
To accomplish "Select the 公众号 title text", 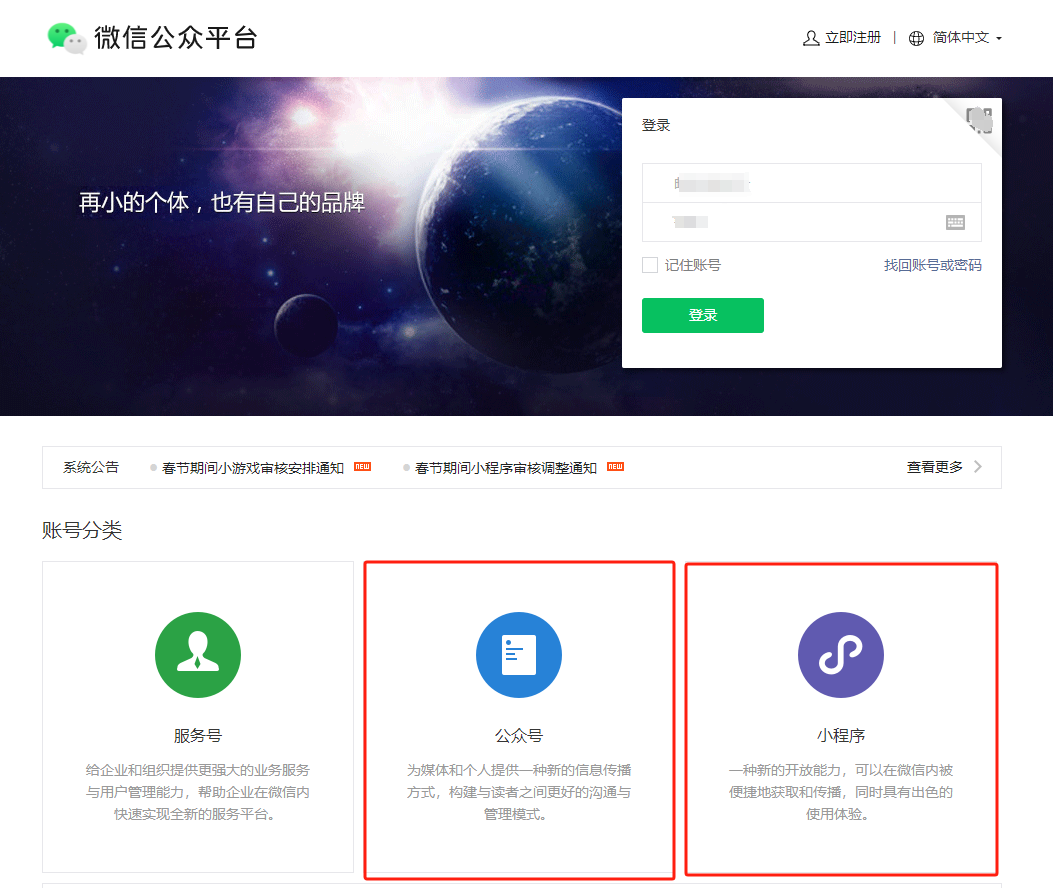I will coord(519,736).
